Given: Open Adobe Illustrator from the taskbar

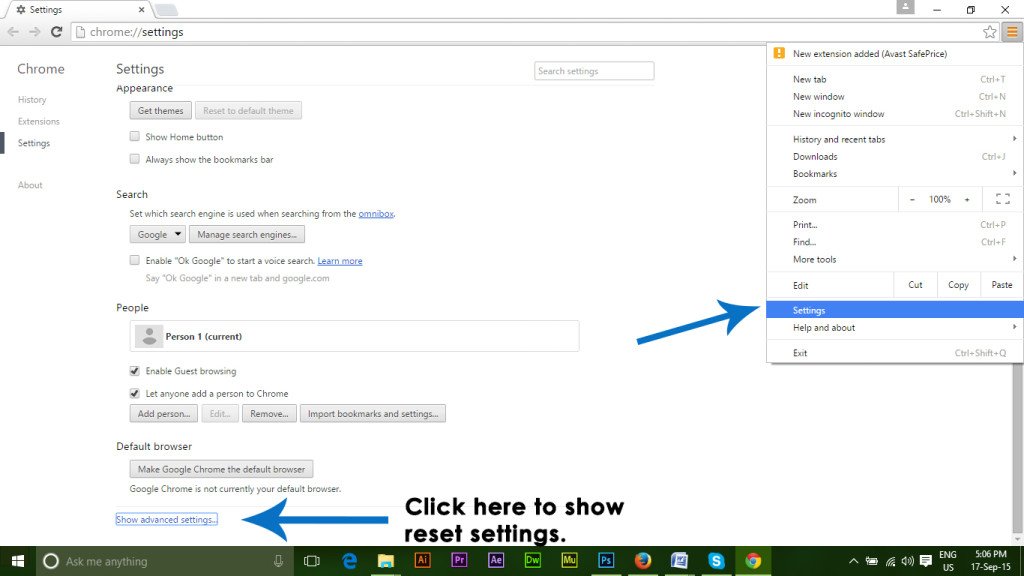Looking at the screenshot, I should click(423, 560).
